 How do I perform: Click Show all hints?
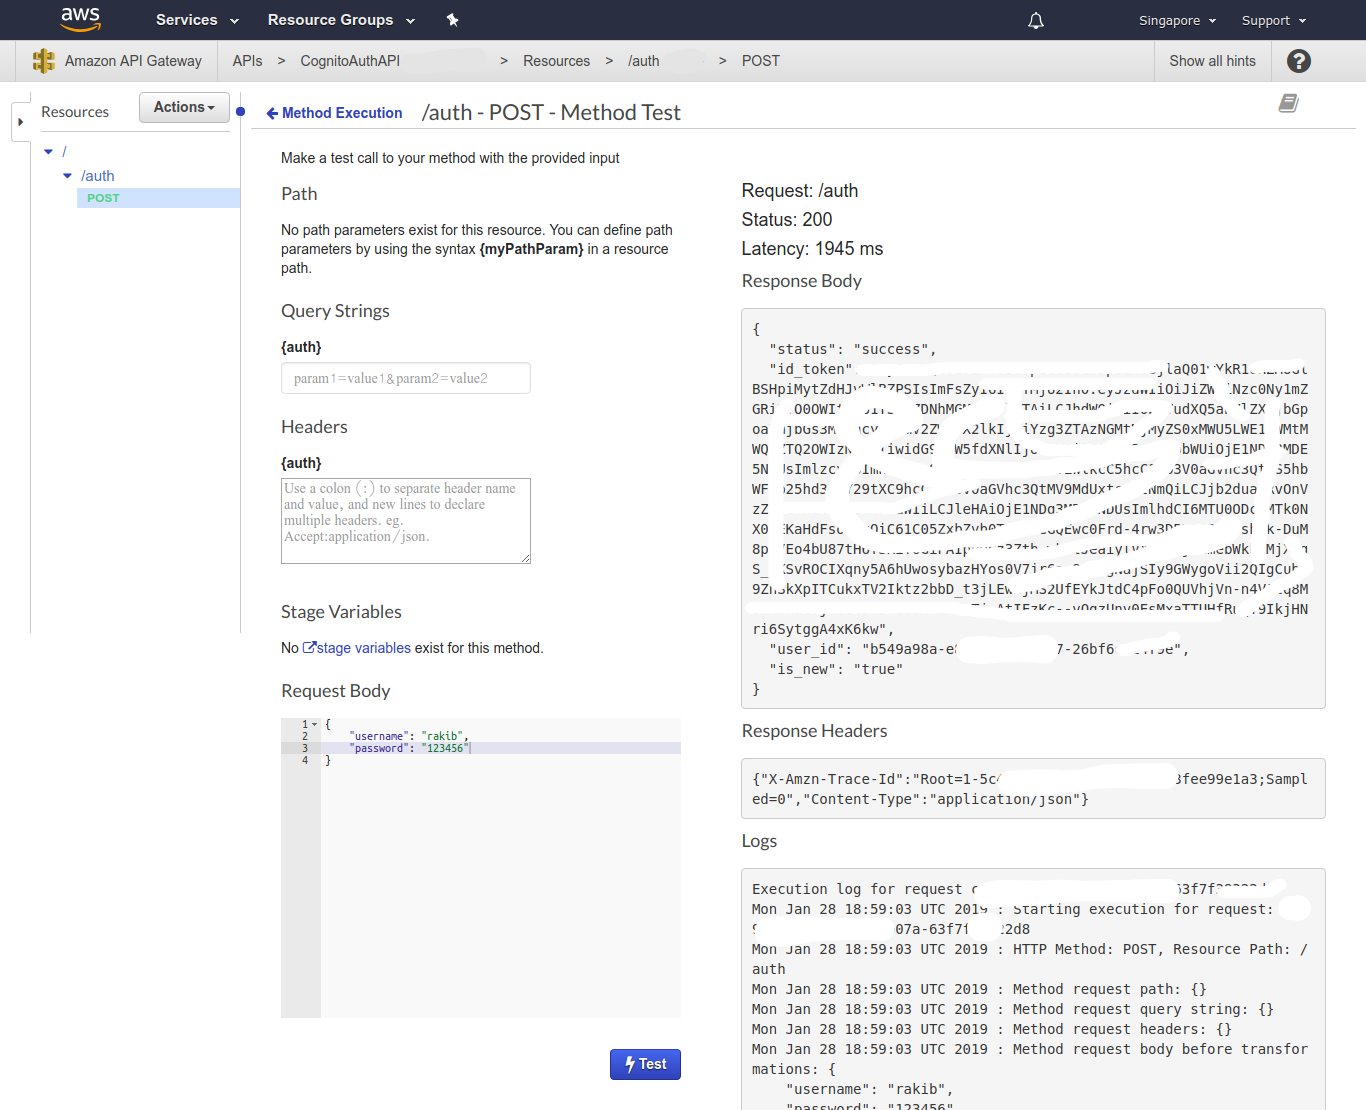tap(1212, 61)
